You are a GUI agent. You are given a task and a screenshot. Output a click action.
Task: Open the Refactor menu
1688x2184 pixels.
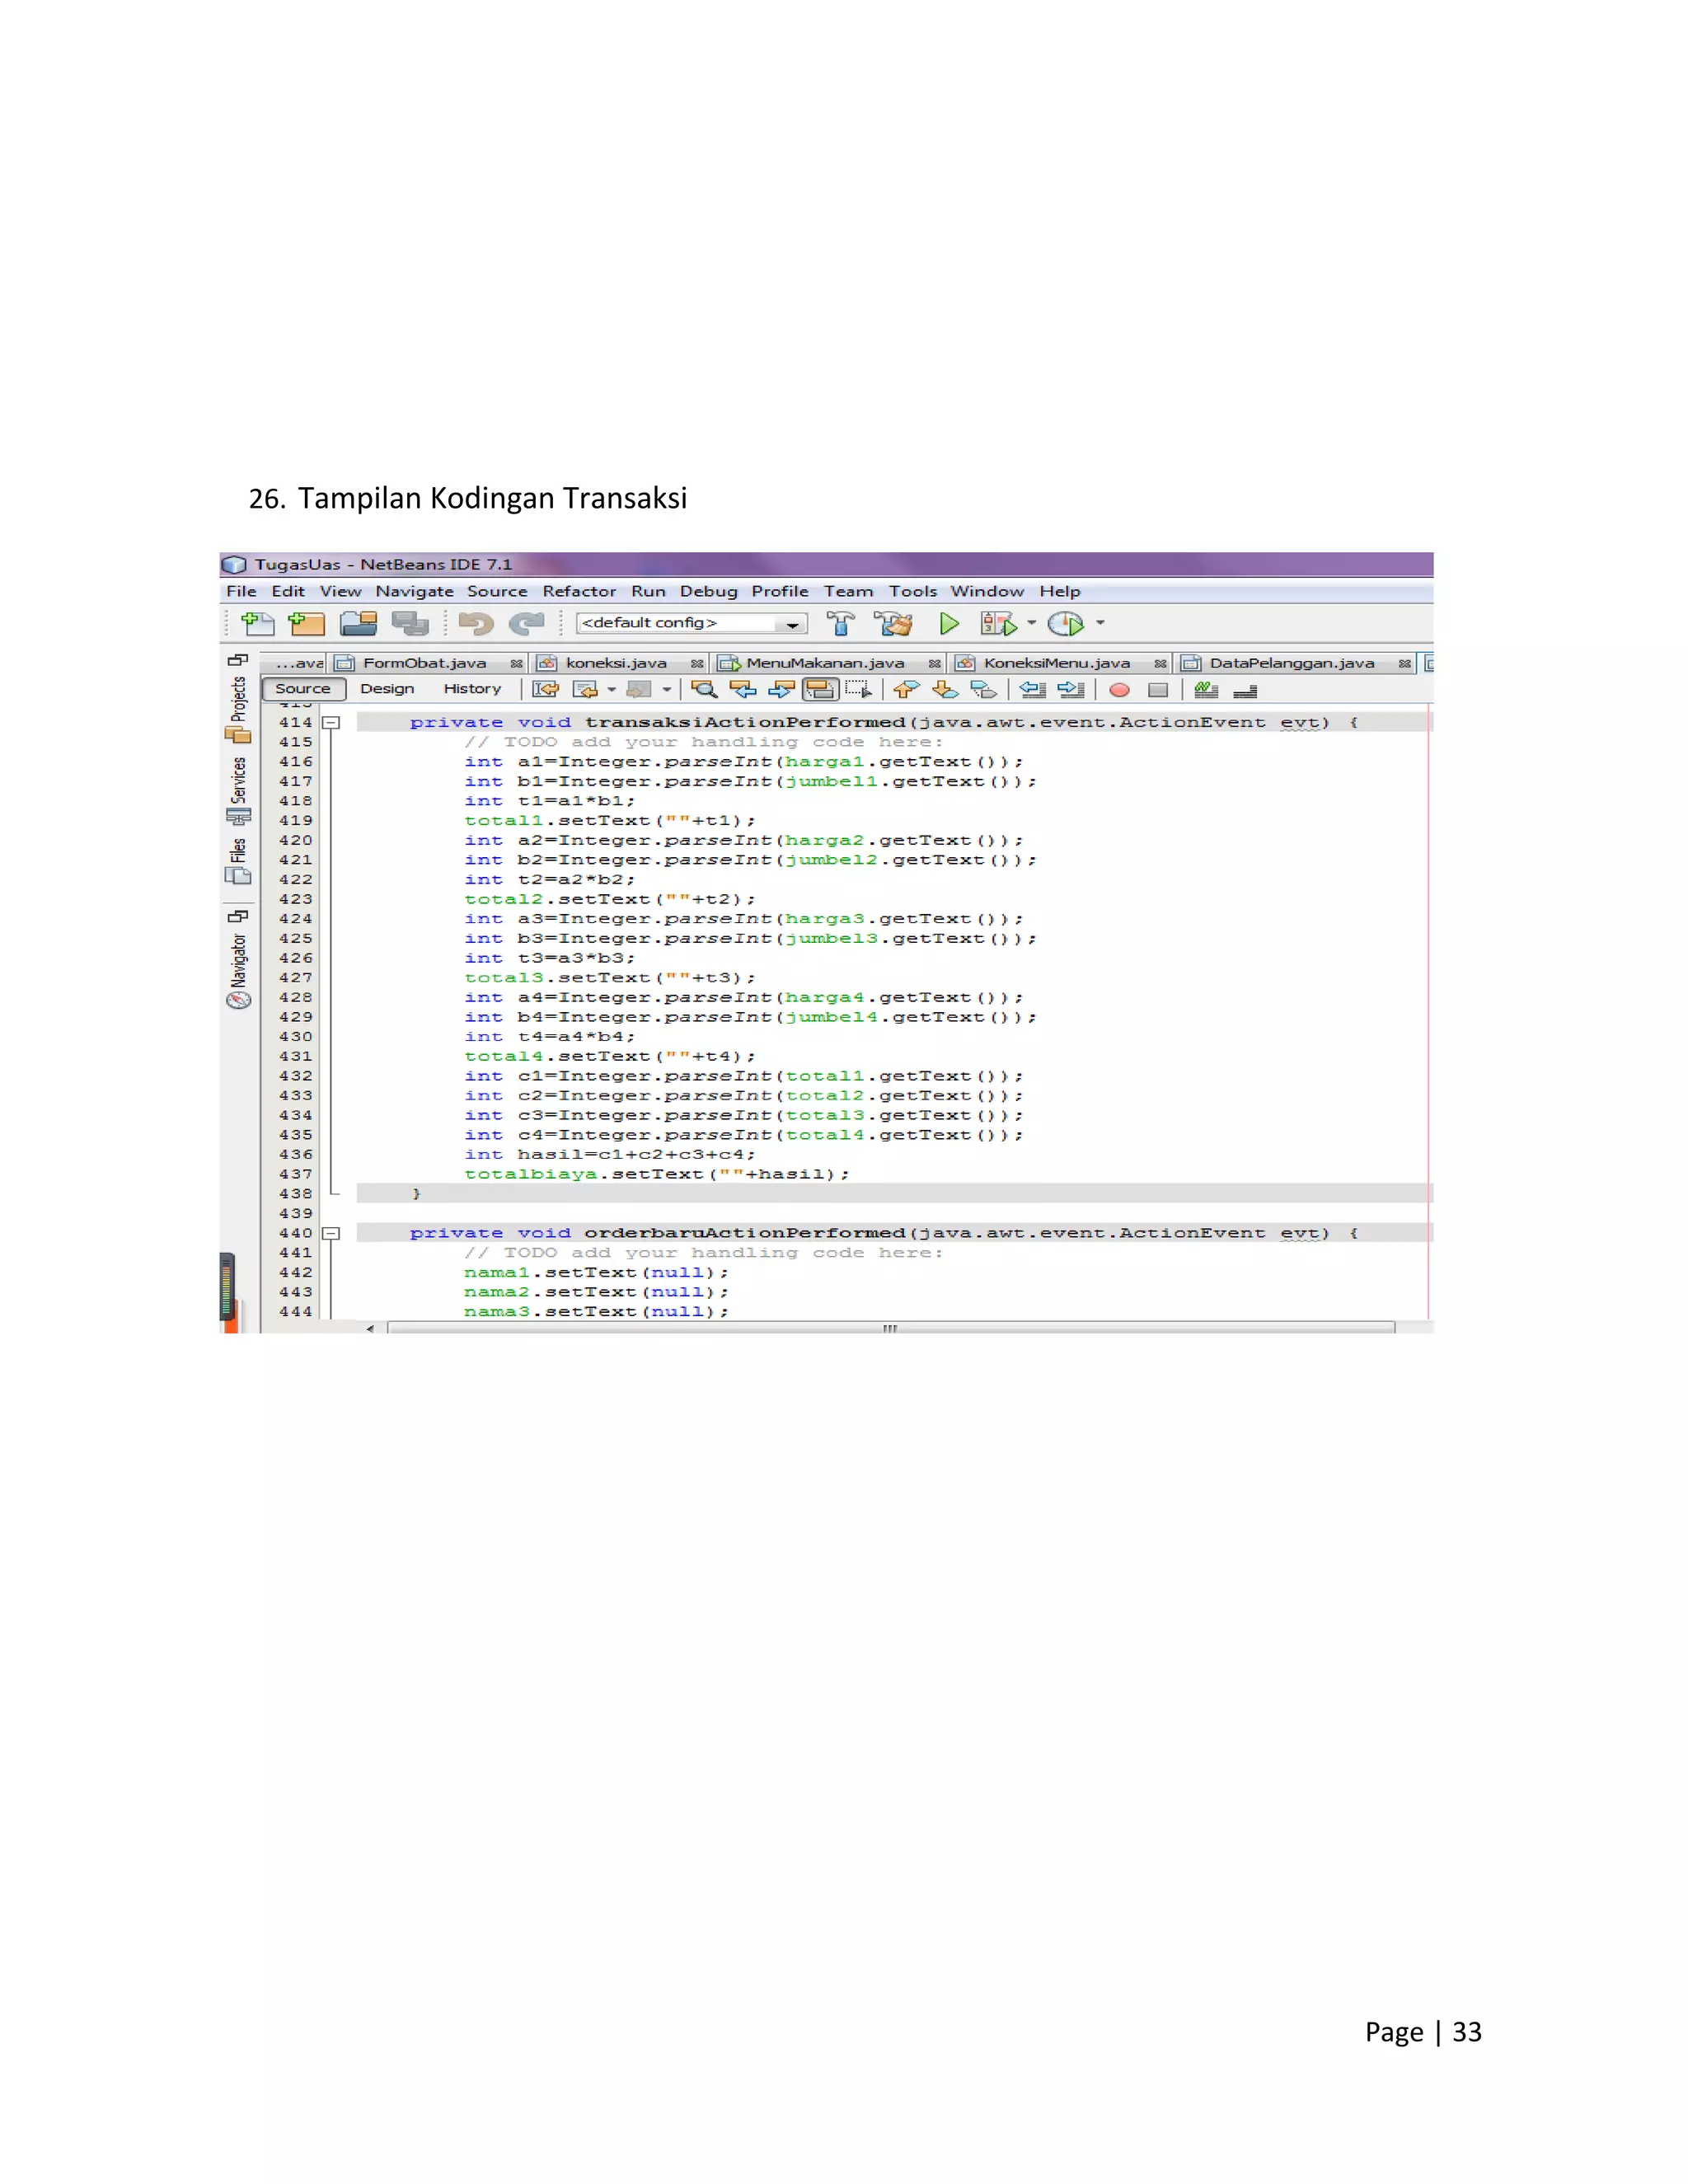[x=579, y=591]
